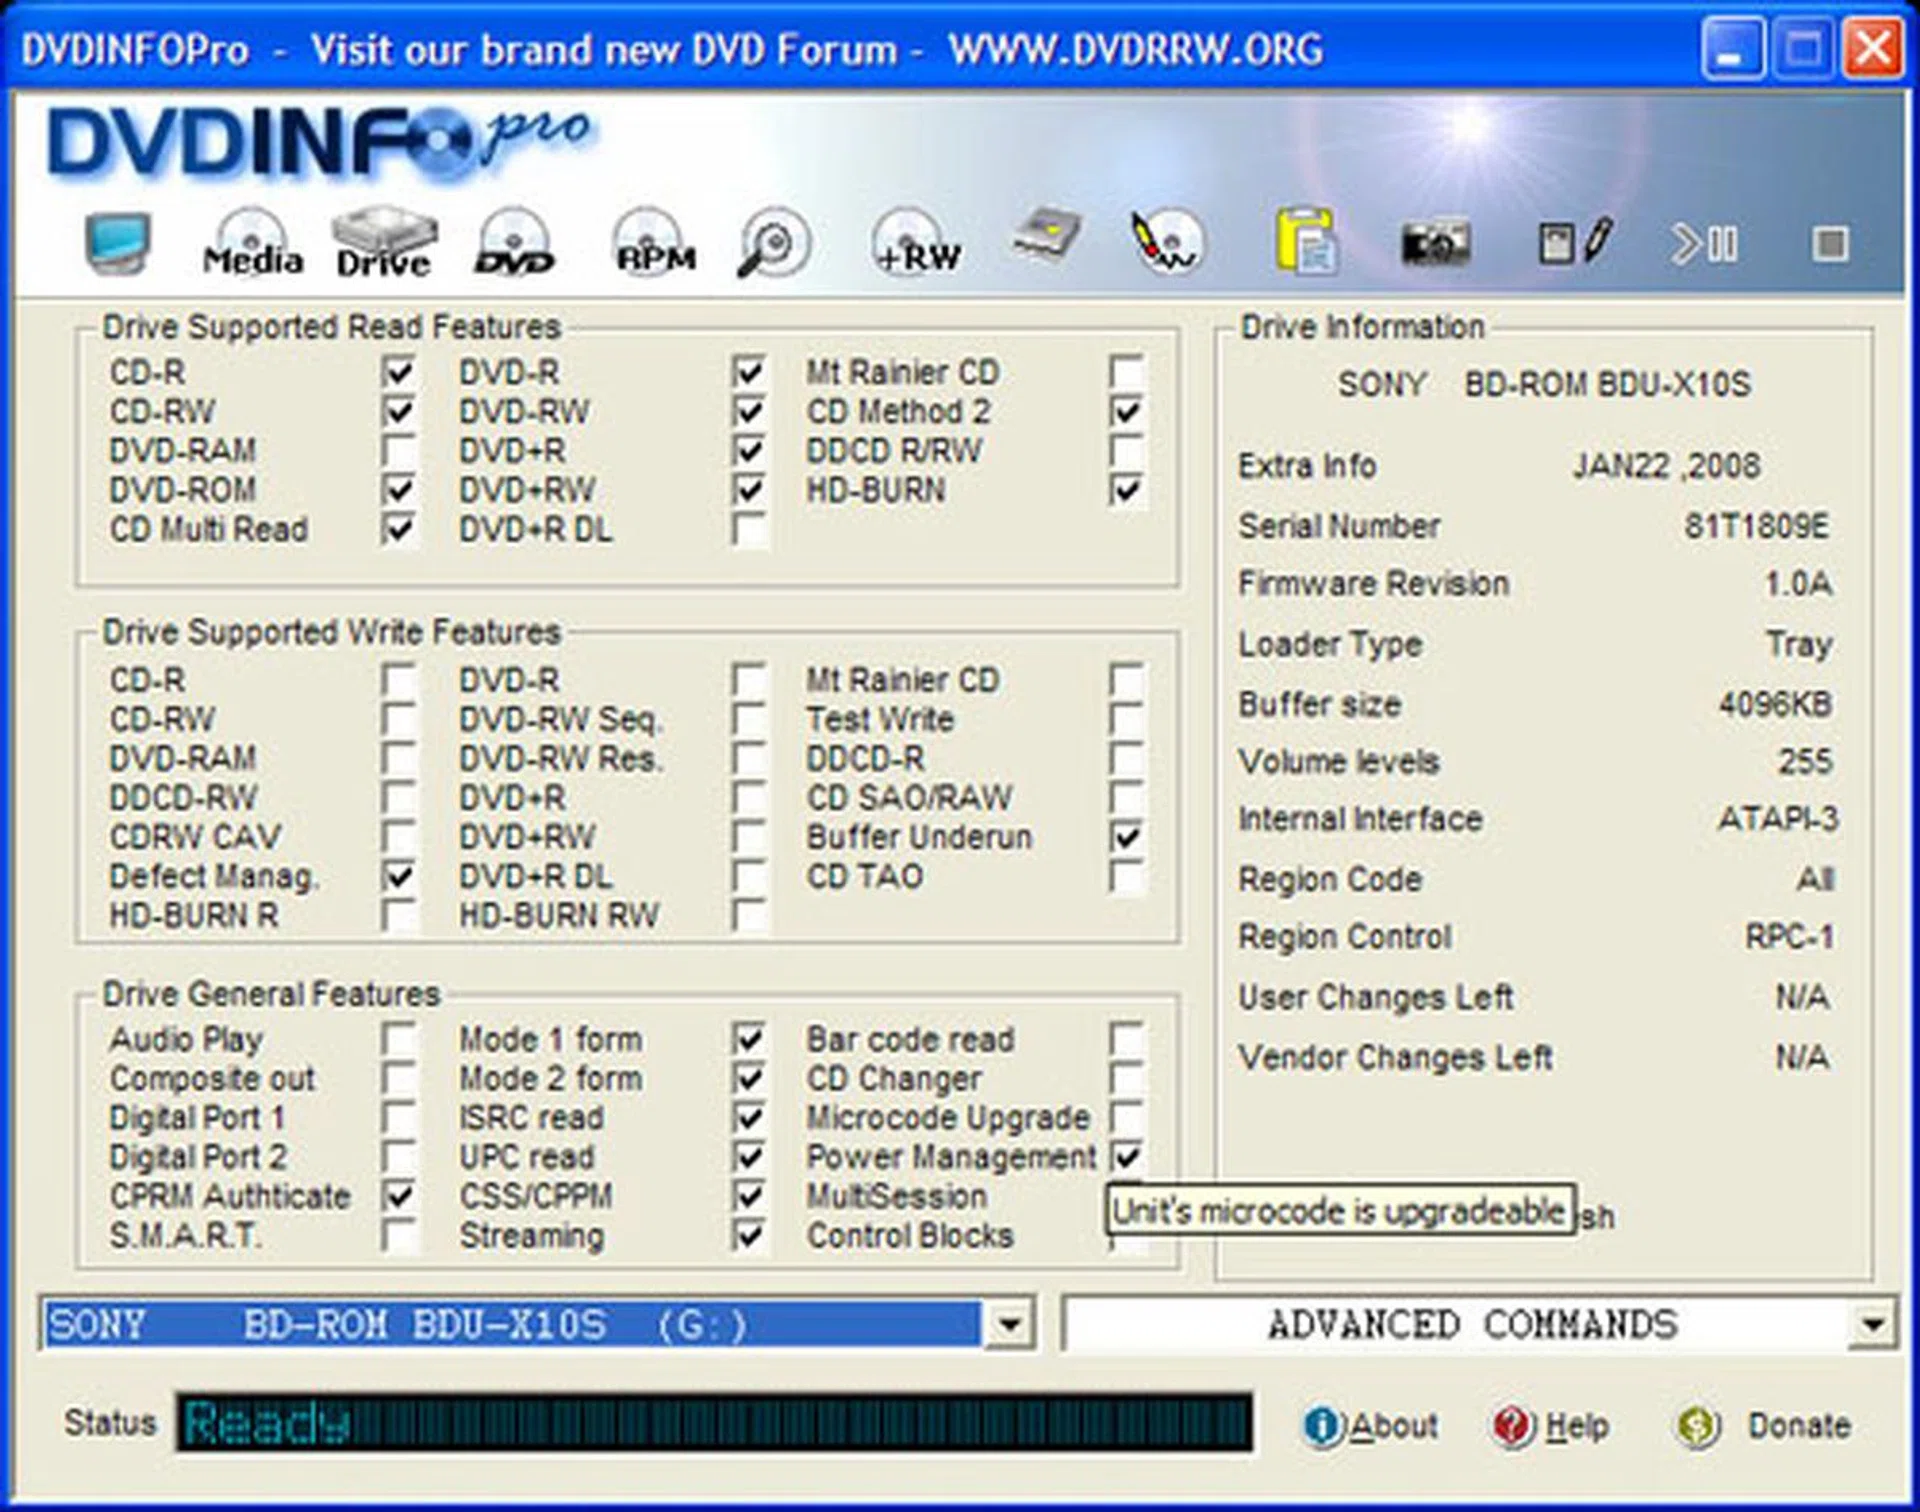Toggle the Audio Play general feature

tap(398, 1040)
